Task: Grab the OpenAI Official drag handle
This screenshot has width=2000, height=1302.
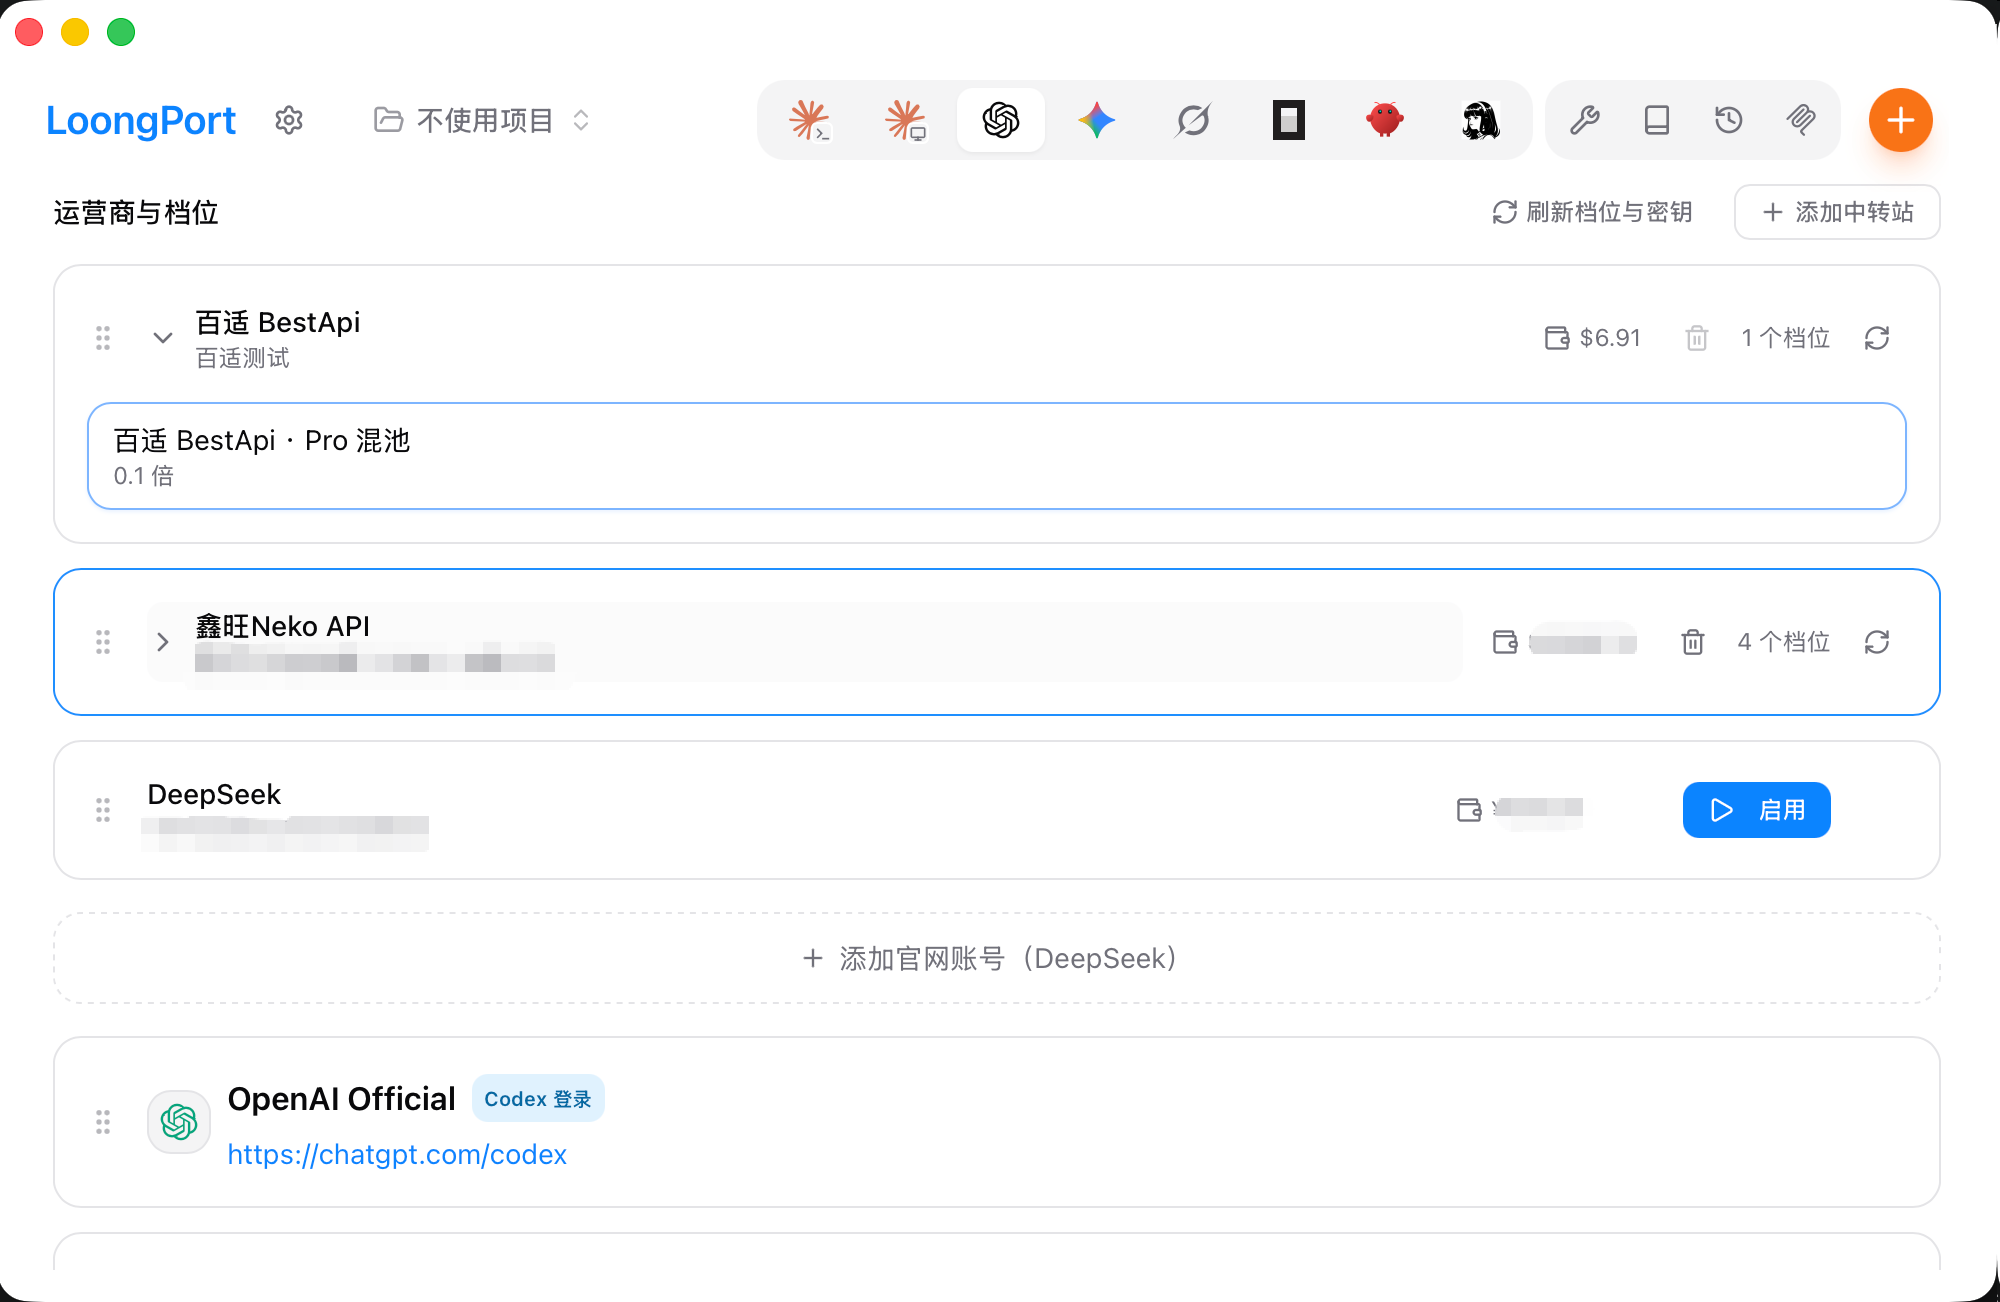Action: 103,1122
